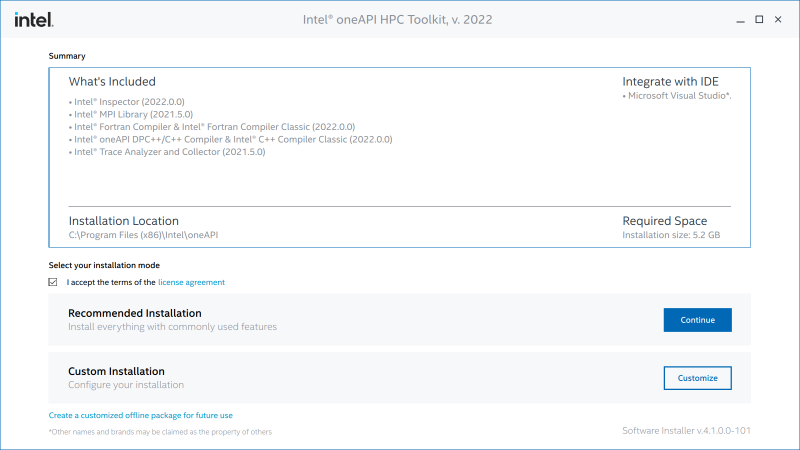Click the Installation size 5.2 GB text

point(670,235)
